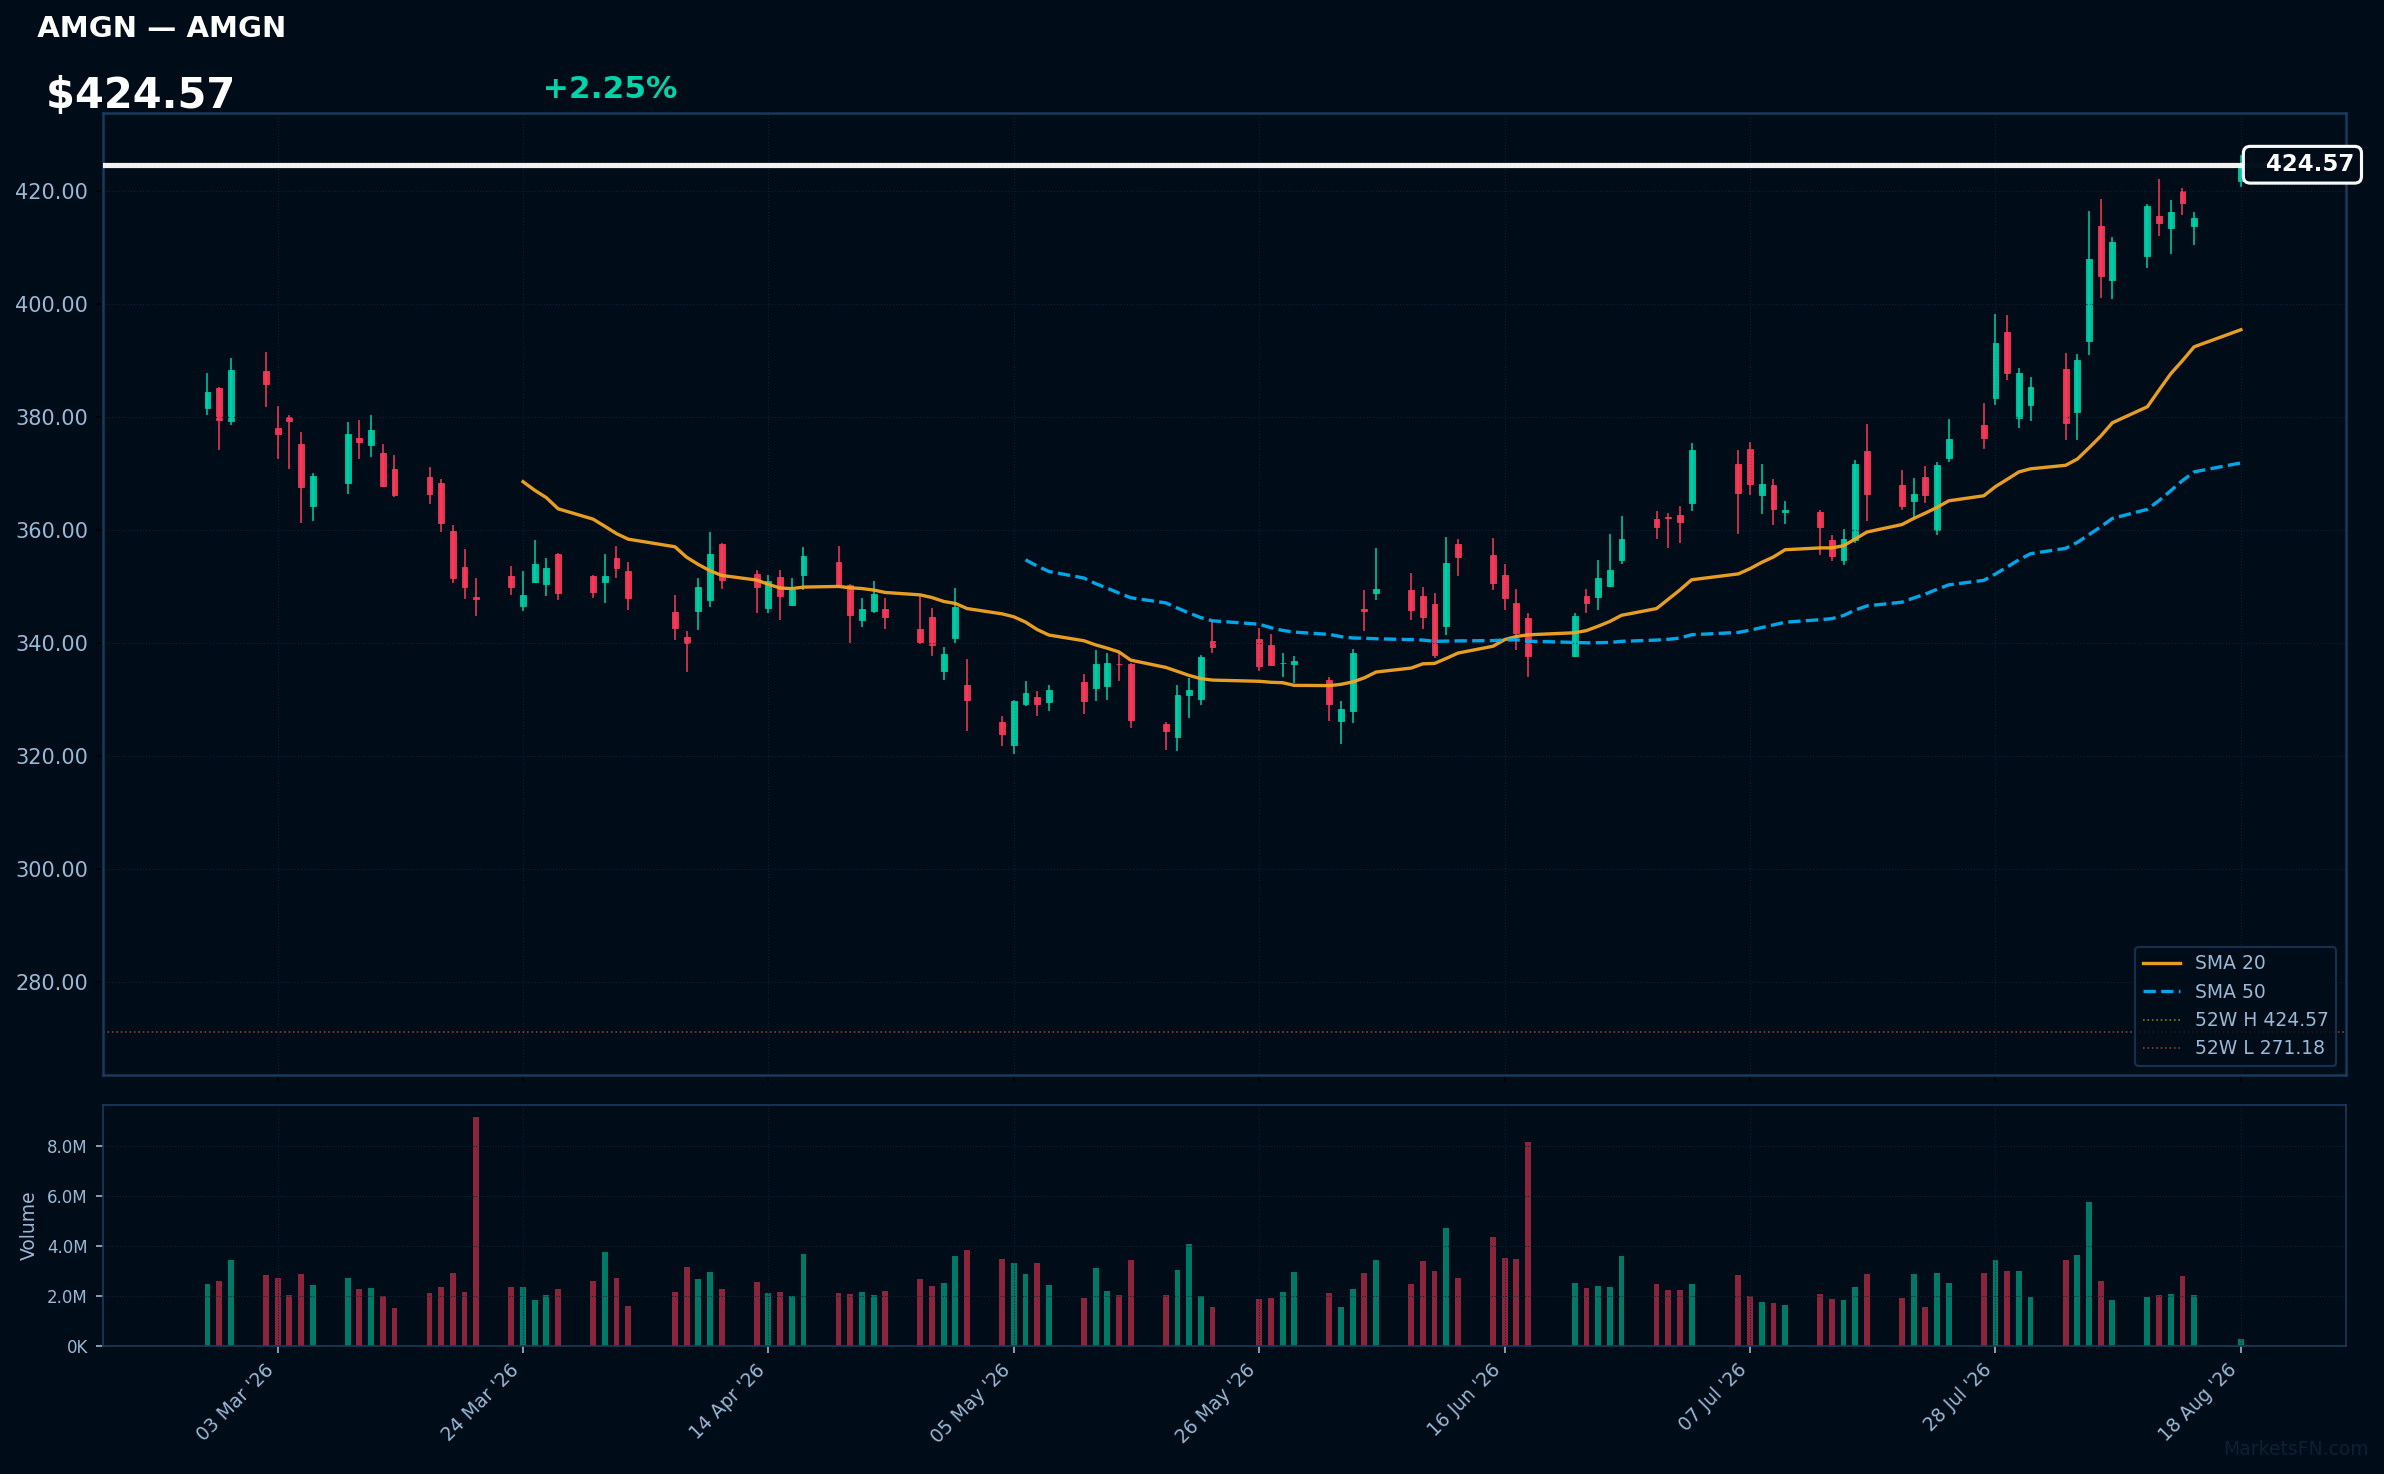The height and width of the screenshot is (1474, 2384).
Task: Click the 4.0M volume axis label
Action: [x=67, y=1247]
